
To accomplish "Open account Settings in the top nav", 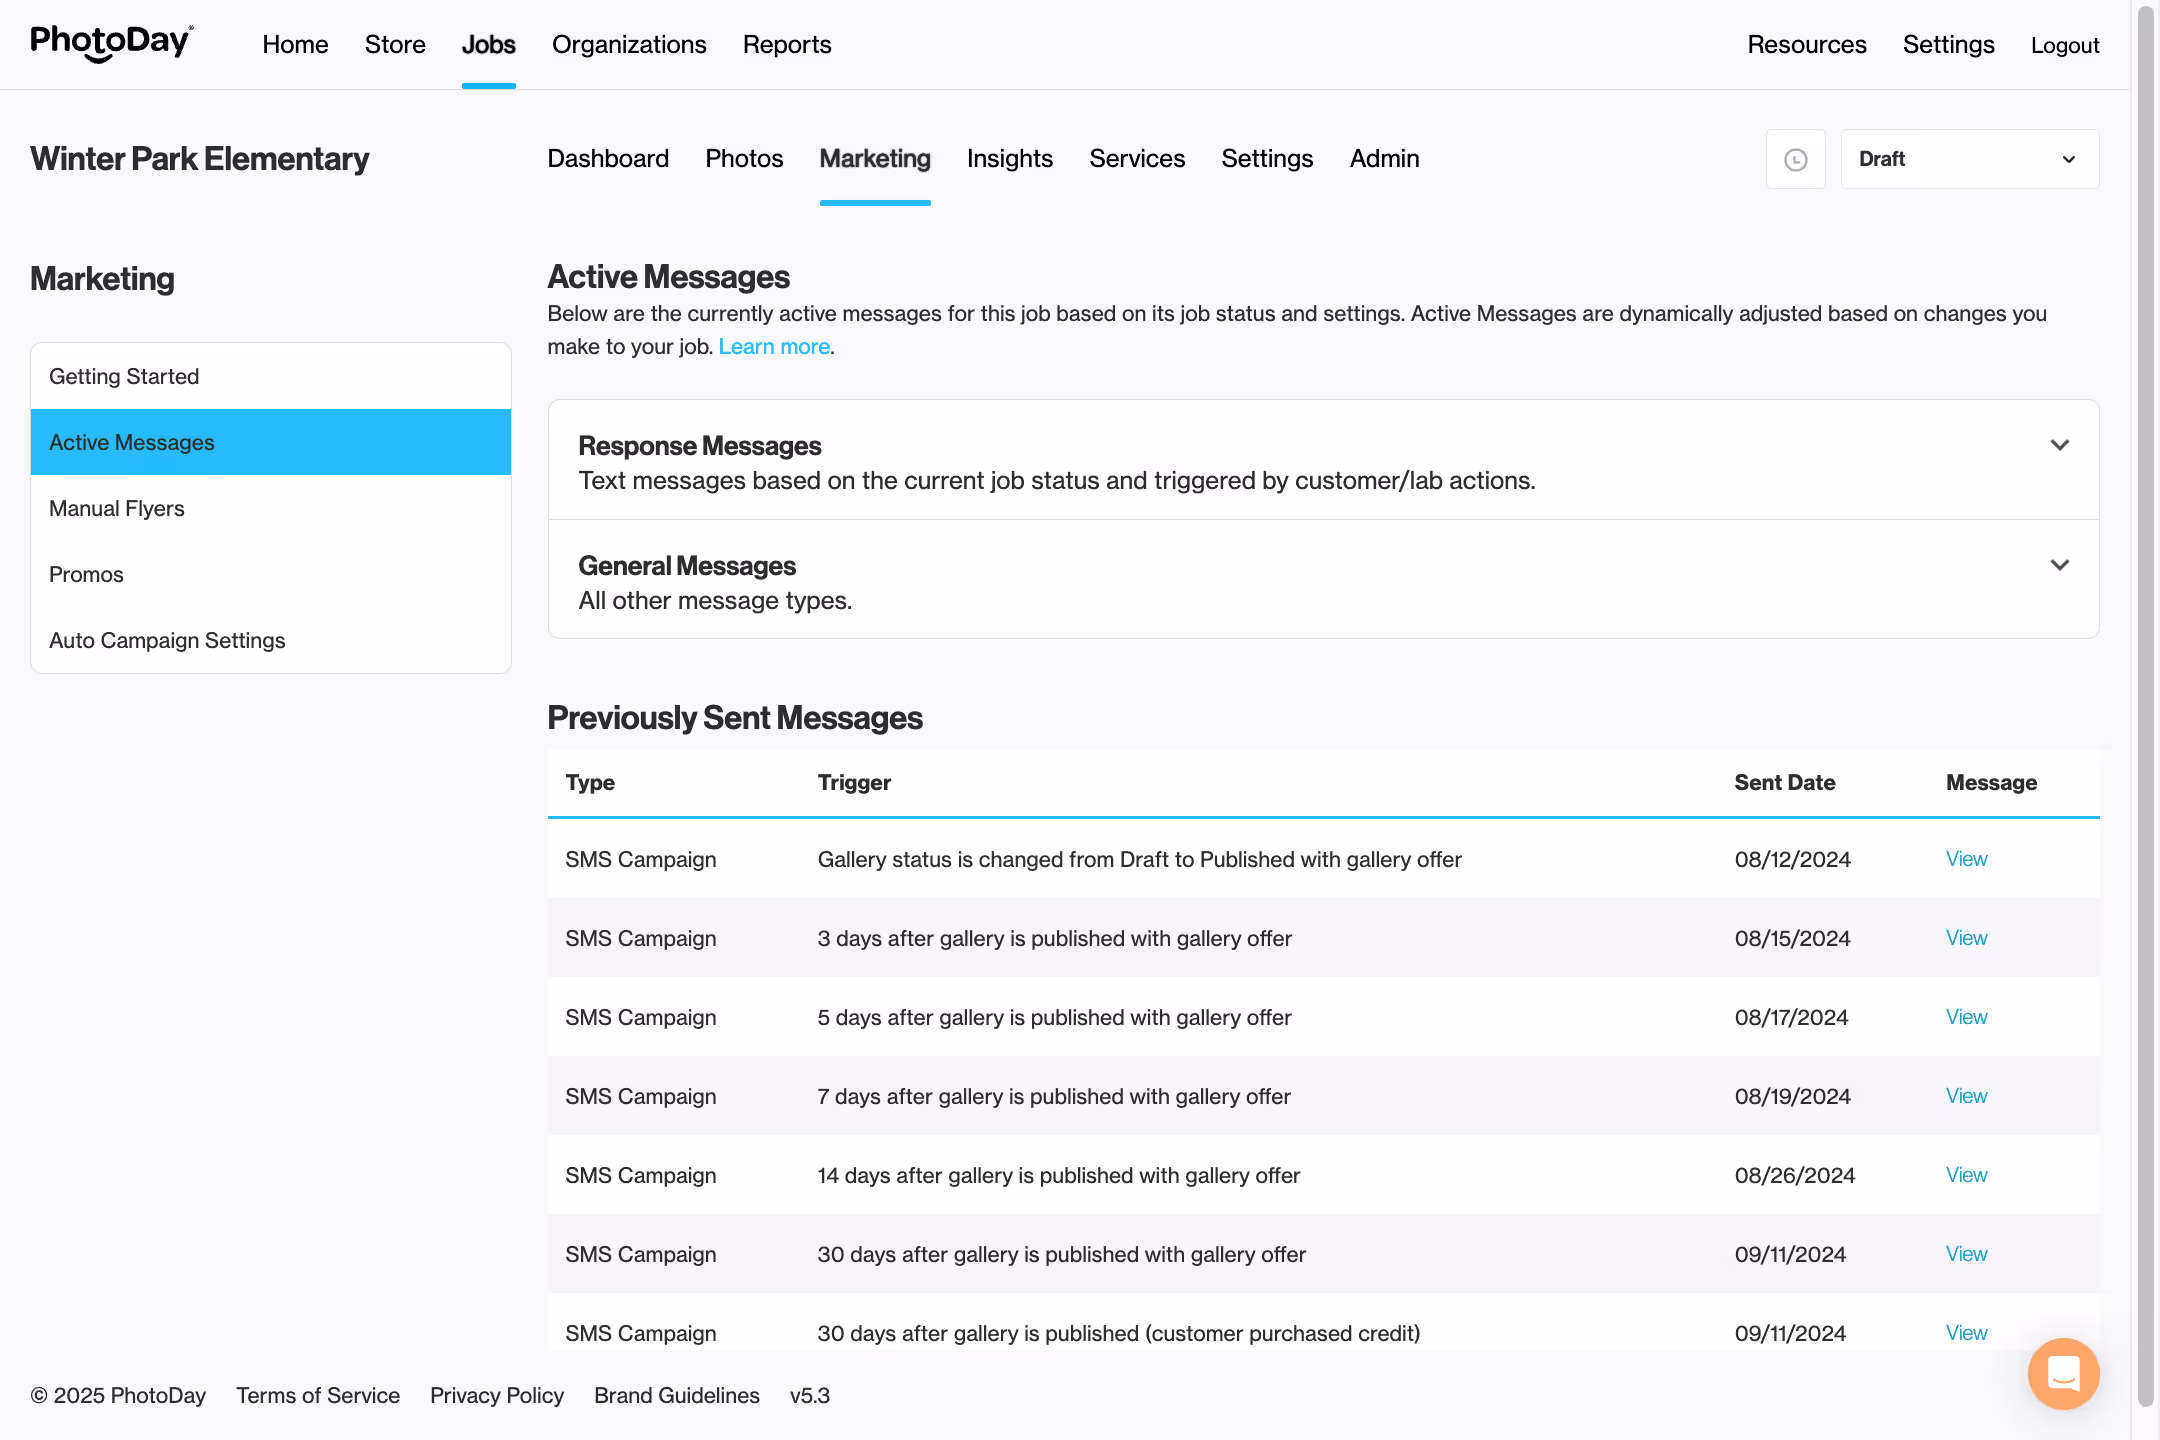I will pyautogui.click(x=1948, y=45).
